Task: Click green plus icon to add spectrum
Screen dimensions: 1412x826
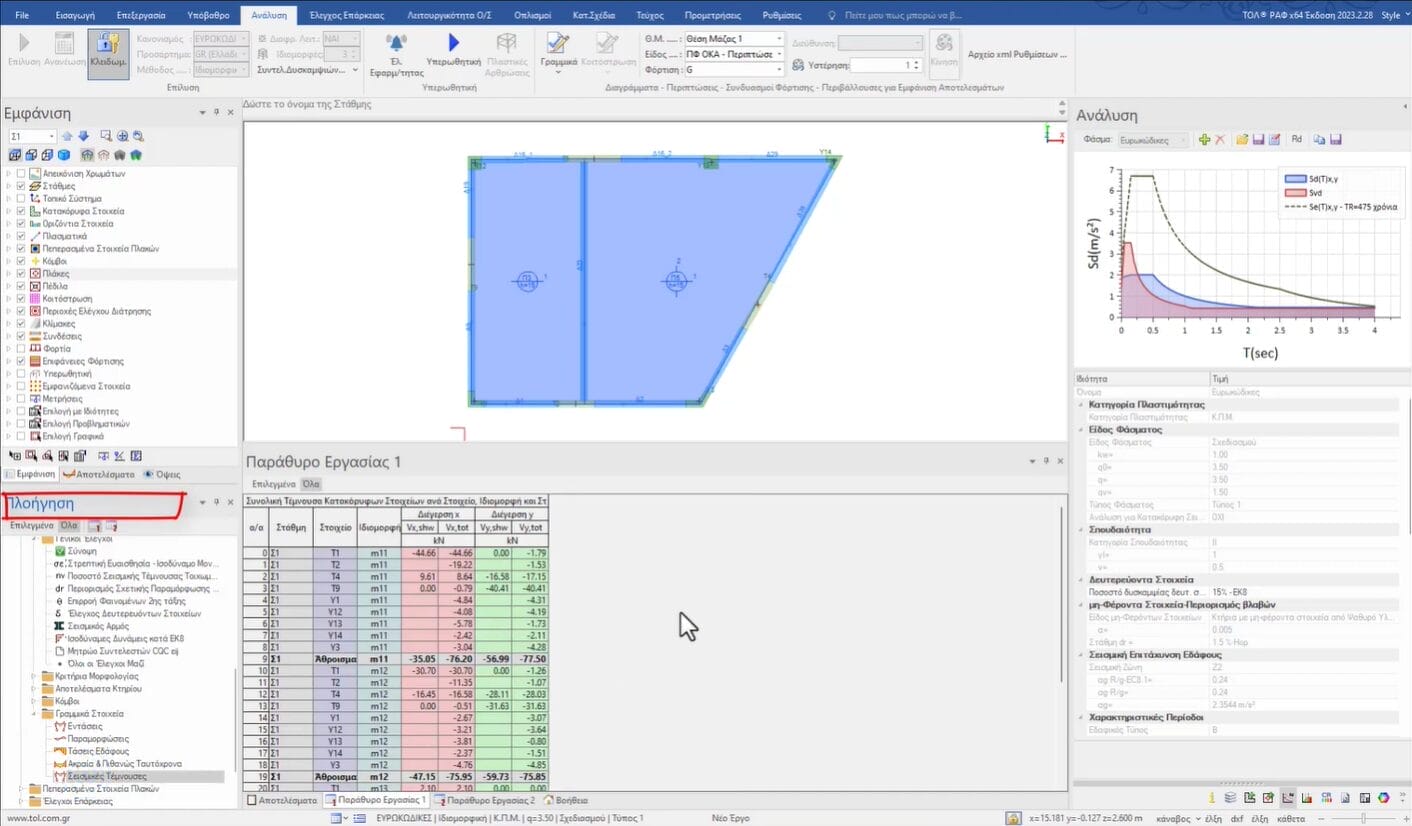Action: tap(1204, 141)
